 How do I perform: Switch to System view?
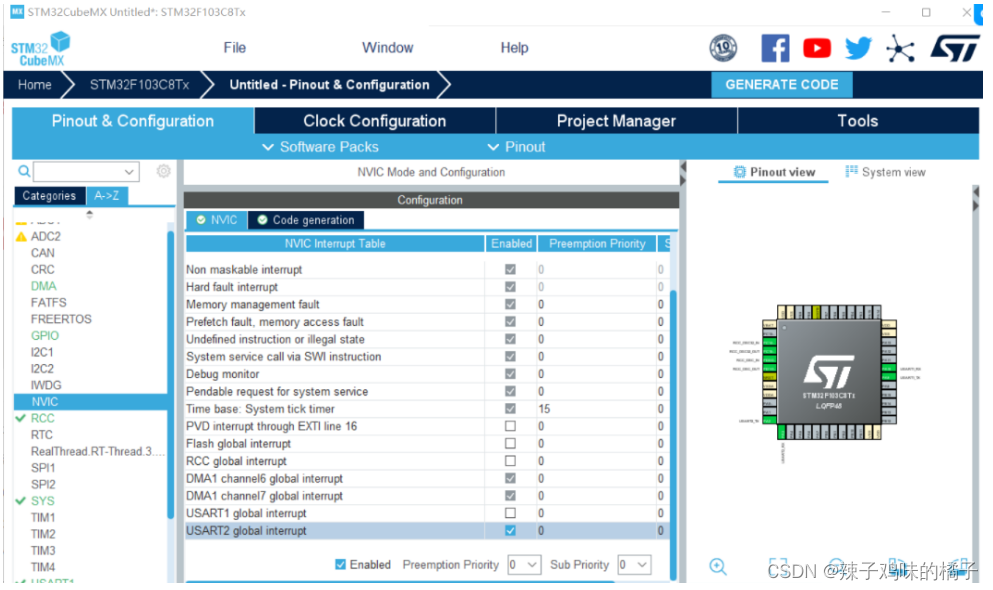coord(885,172)
